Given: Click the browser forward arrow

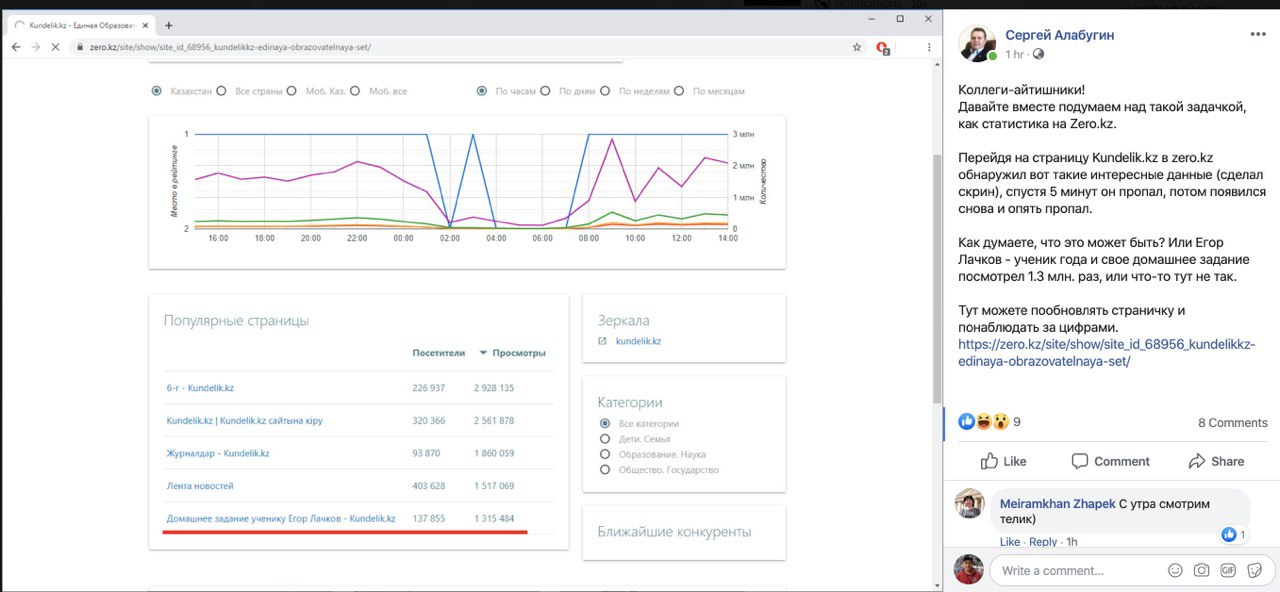Looking at the screenshot, I should tap(35, 47).
